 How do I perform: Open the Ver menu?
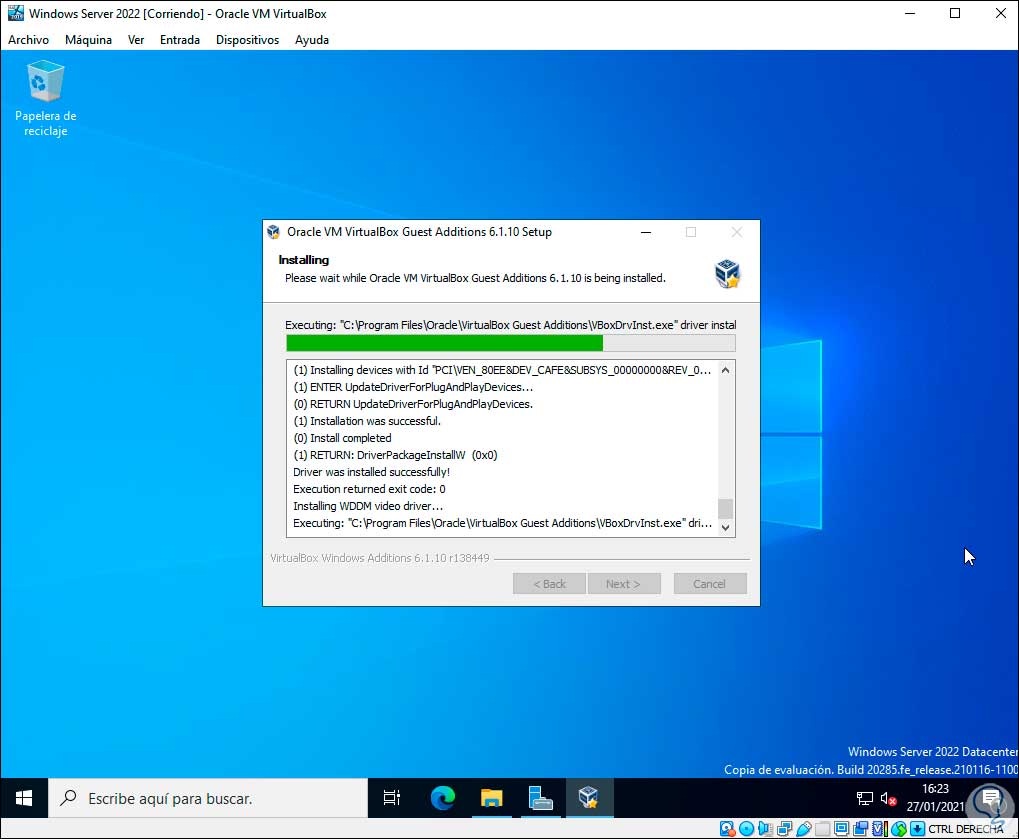[136, 40]
